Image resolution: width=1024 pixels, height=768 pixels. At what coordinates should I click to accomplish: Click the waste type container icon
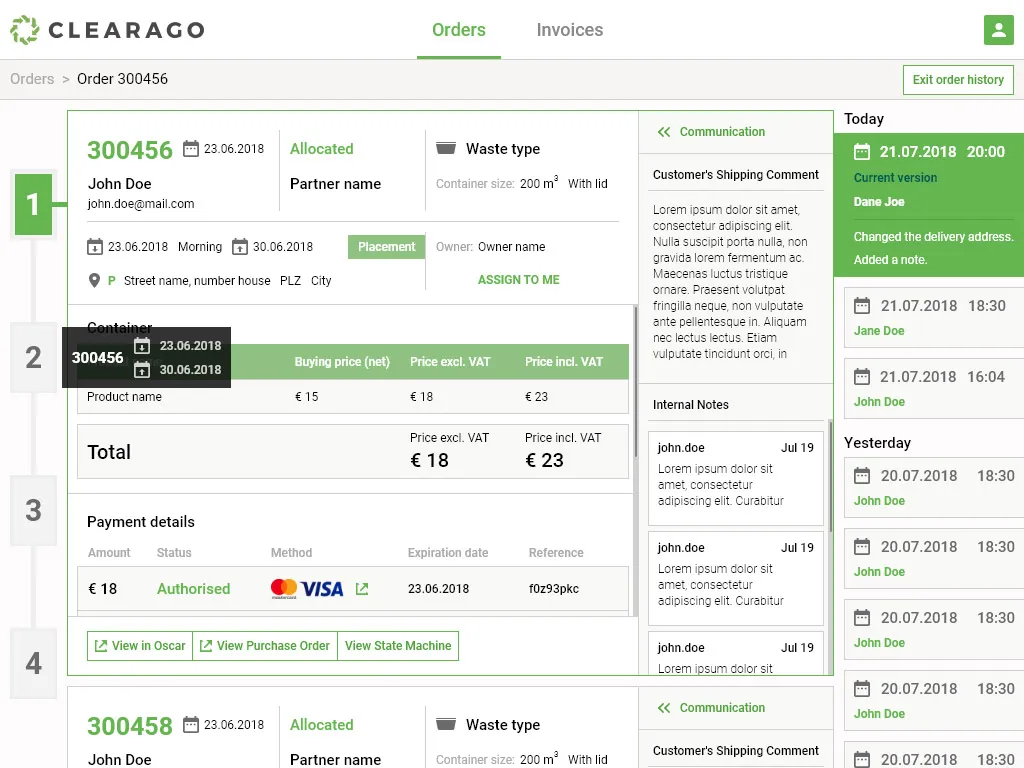(x=446, y=149)
